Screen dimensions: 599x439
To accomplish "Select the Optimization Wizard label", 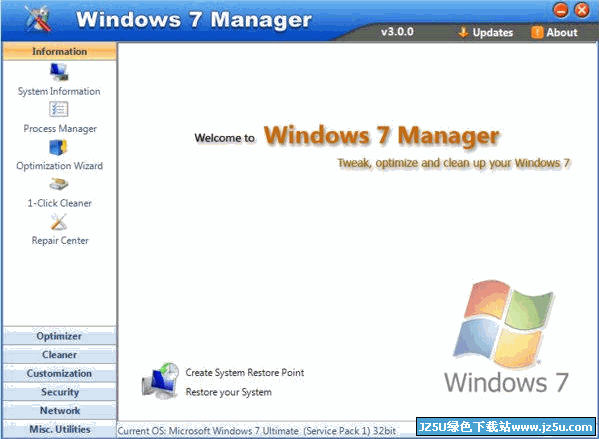I will (60, 166).
